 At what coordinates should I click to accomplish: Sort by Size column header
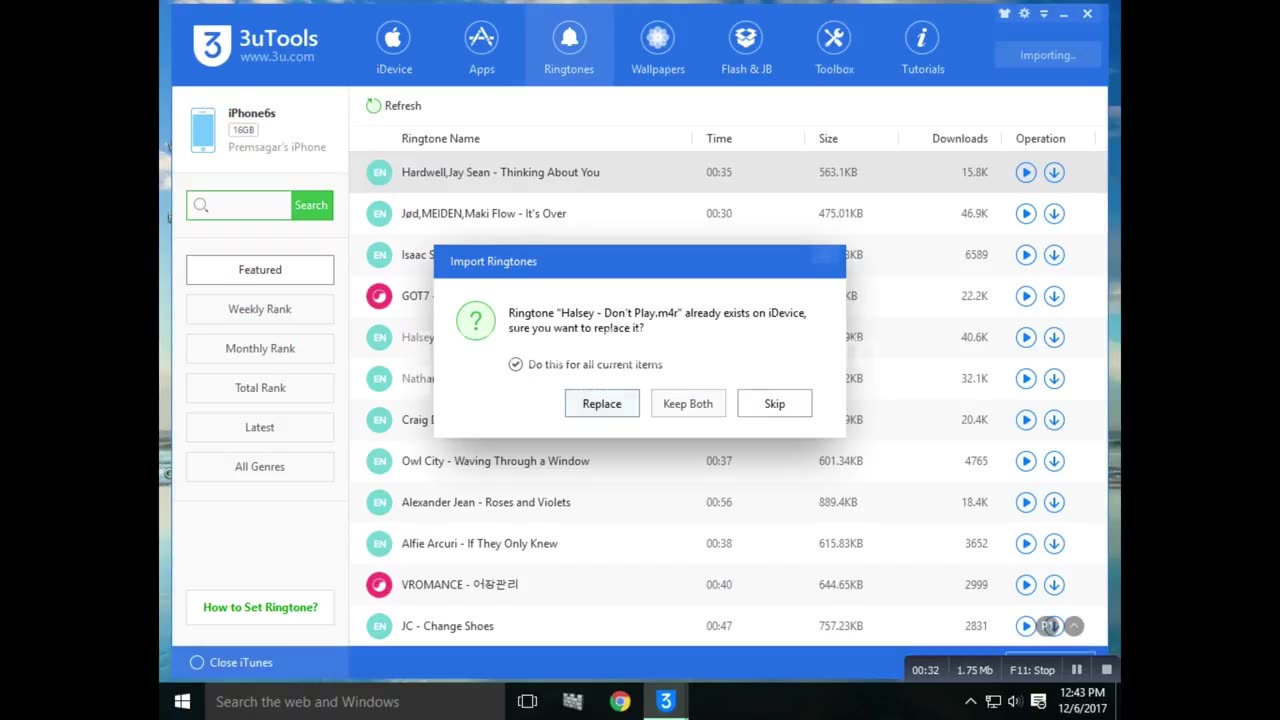point(828,139)
